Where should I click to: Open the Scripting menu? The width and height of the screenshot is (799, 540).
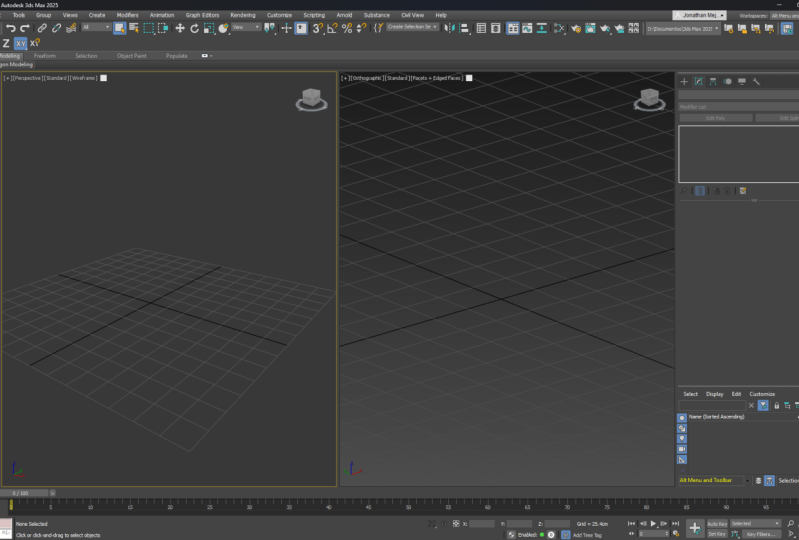point(314,15)
